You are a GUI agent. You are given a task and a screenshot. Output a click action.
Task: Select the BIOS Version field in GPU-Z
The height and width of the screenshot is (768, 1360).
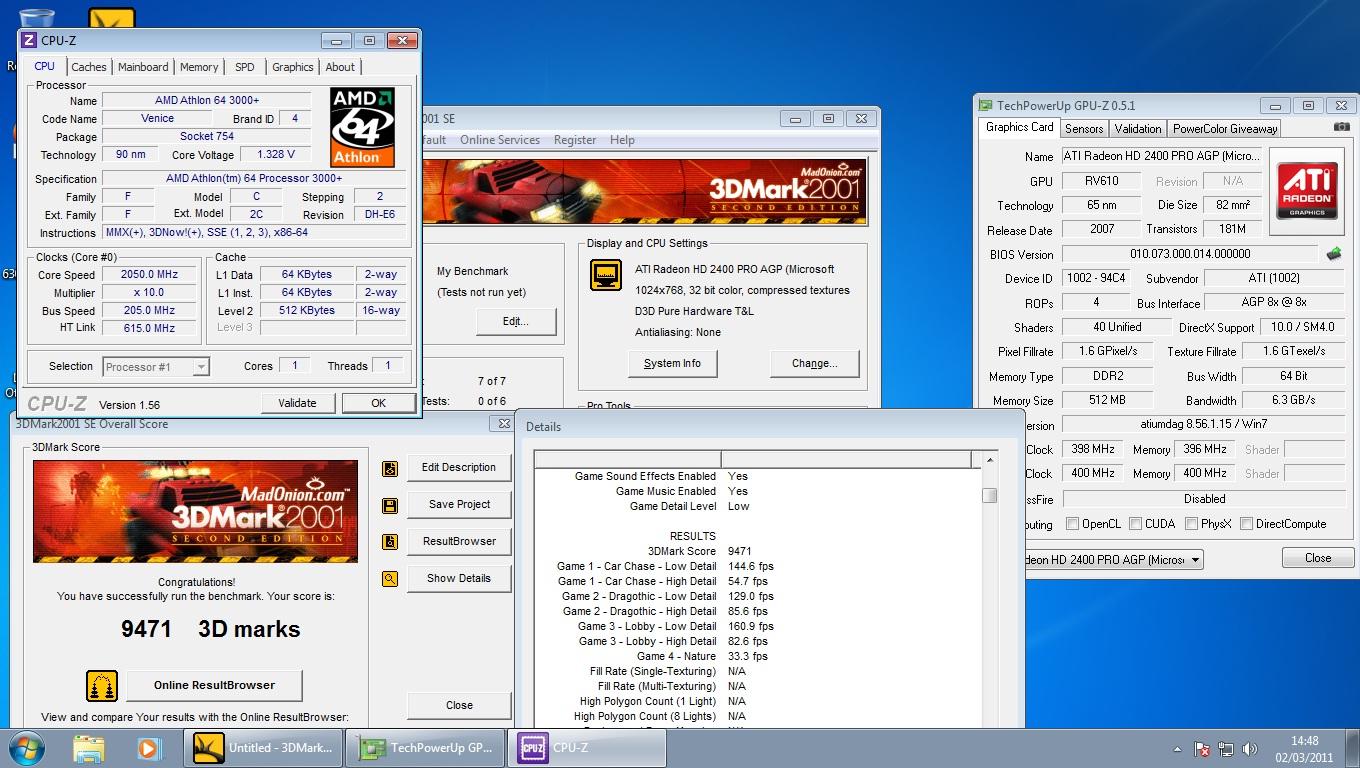tap(1190, 255)
